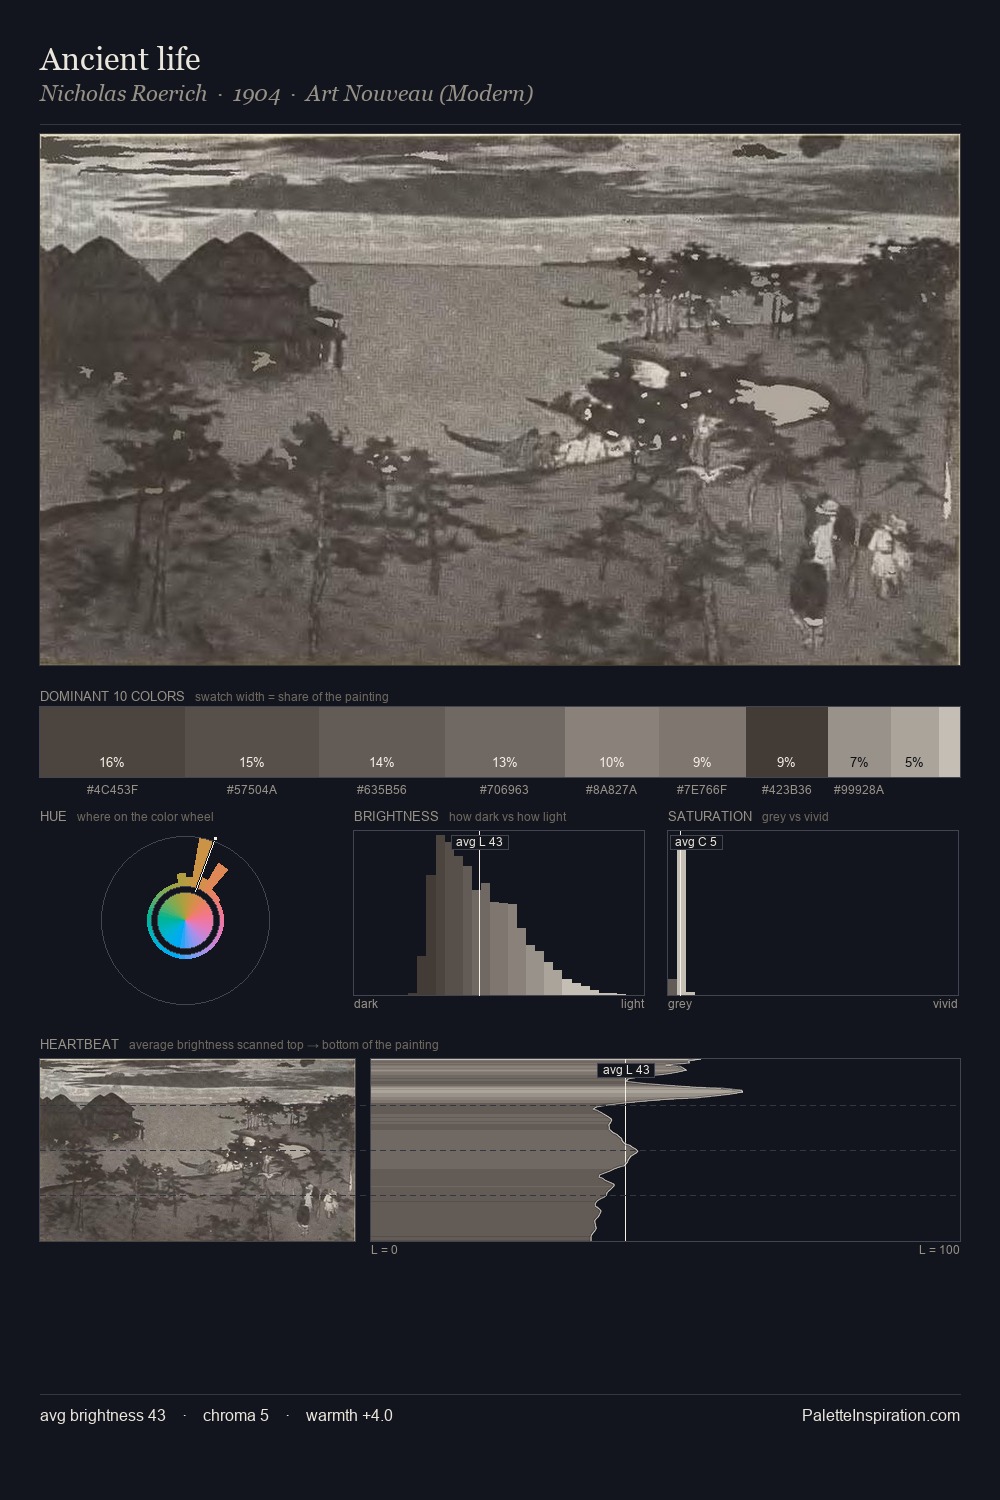Image resolution: width=1000 pixels, height=1500 pixels.
Task: Pick the 9% swatch #7E766F
Action: tap(702, 742)
